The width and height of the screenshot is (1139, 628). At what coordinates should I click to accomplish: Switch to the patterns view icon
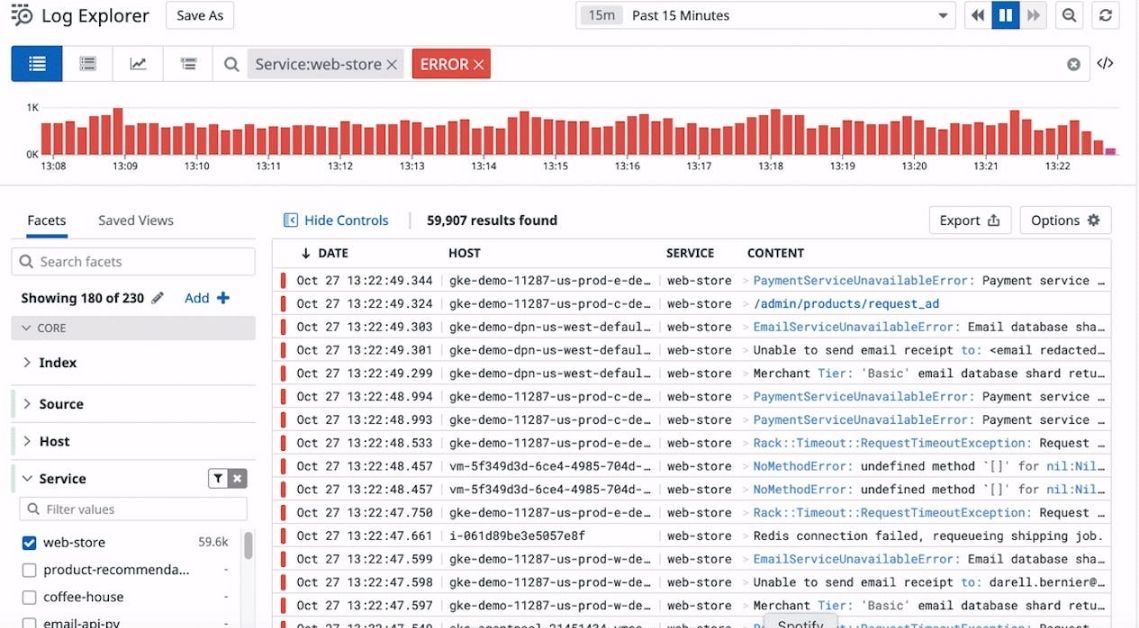(x=188, y=63)
